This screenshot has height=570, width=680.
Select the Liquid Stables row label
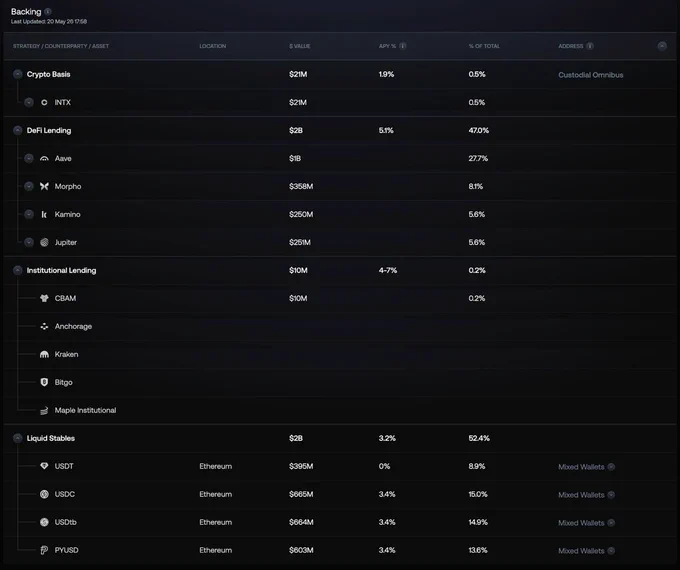click(51, 438)
